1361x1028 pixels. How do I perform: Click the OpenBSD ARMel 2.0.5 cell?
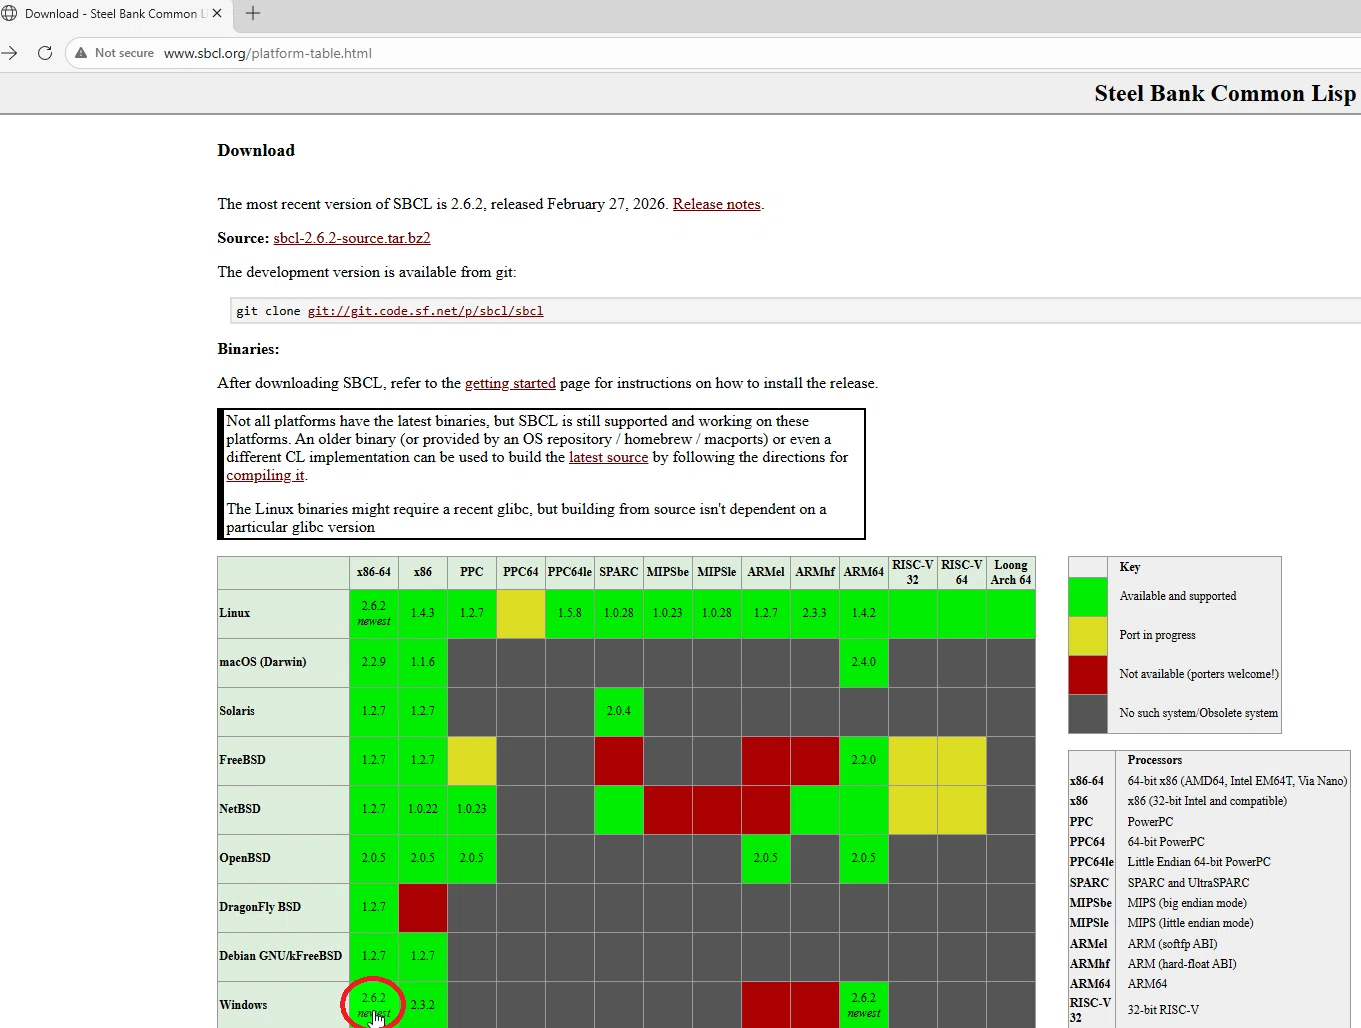click(x=766, y=858)
